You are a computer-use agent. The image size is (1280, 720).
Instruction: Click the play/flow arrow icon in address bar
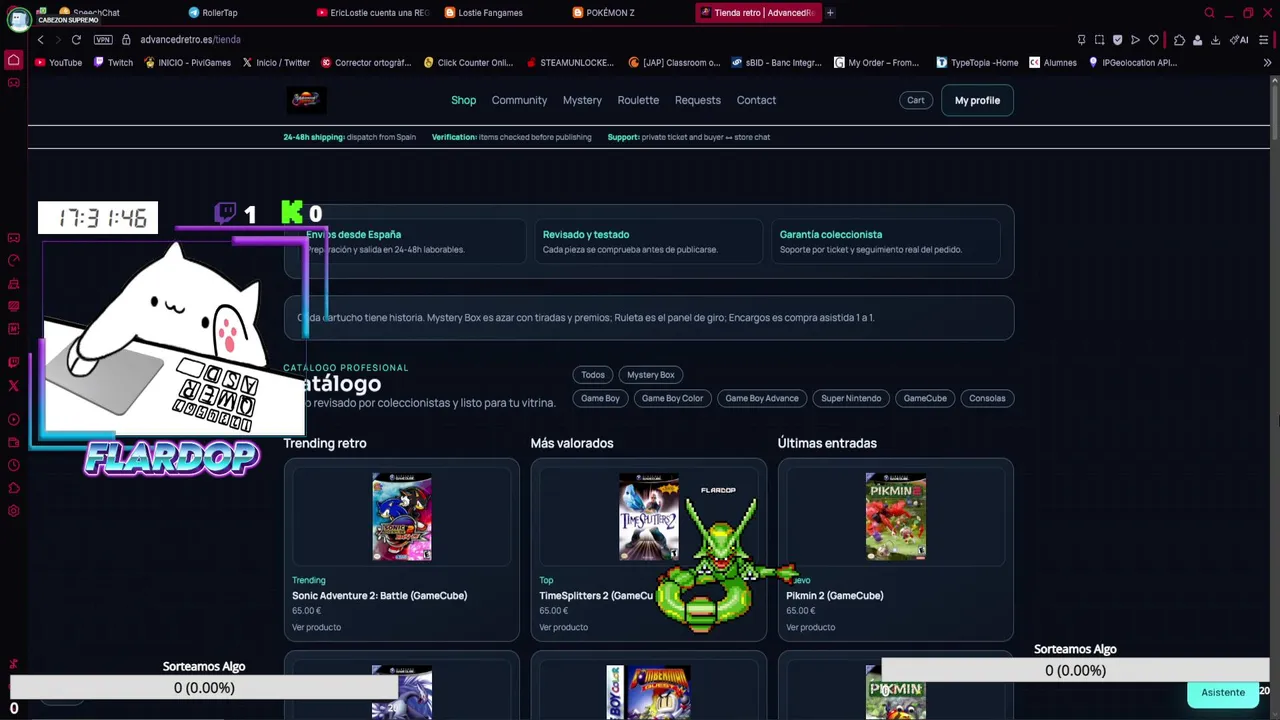pos(1135,40)
